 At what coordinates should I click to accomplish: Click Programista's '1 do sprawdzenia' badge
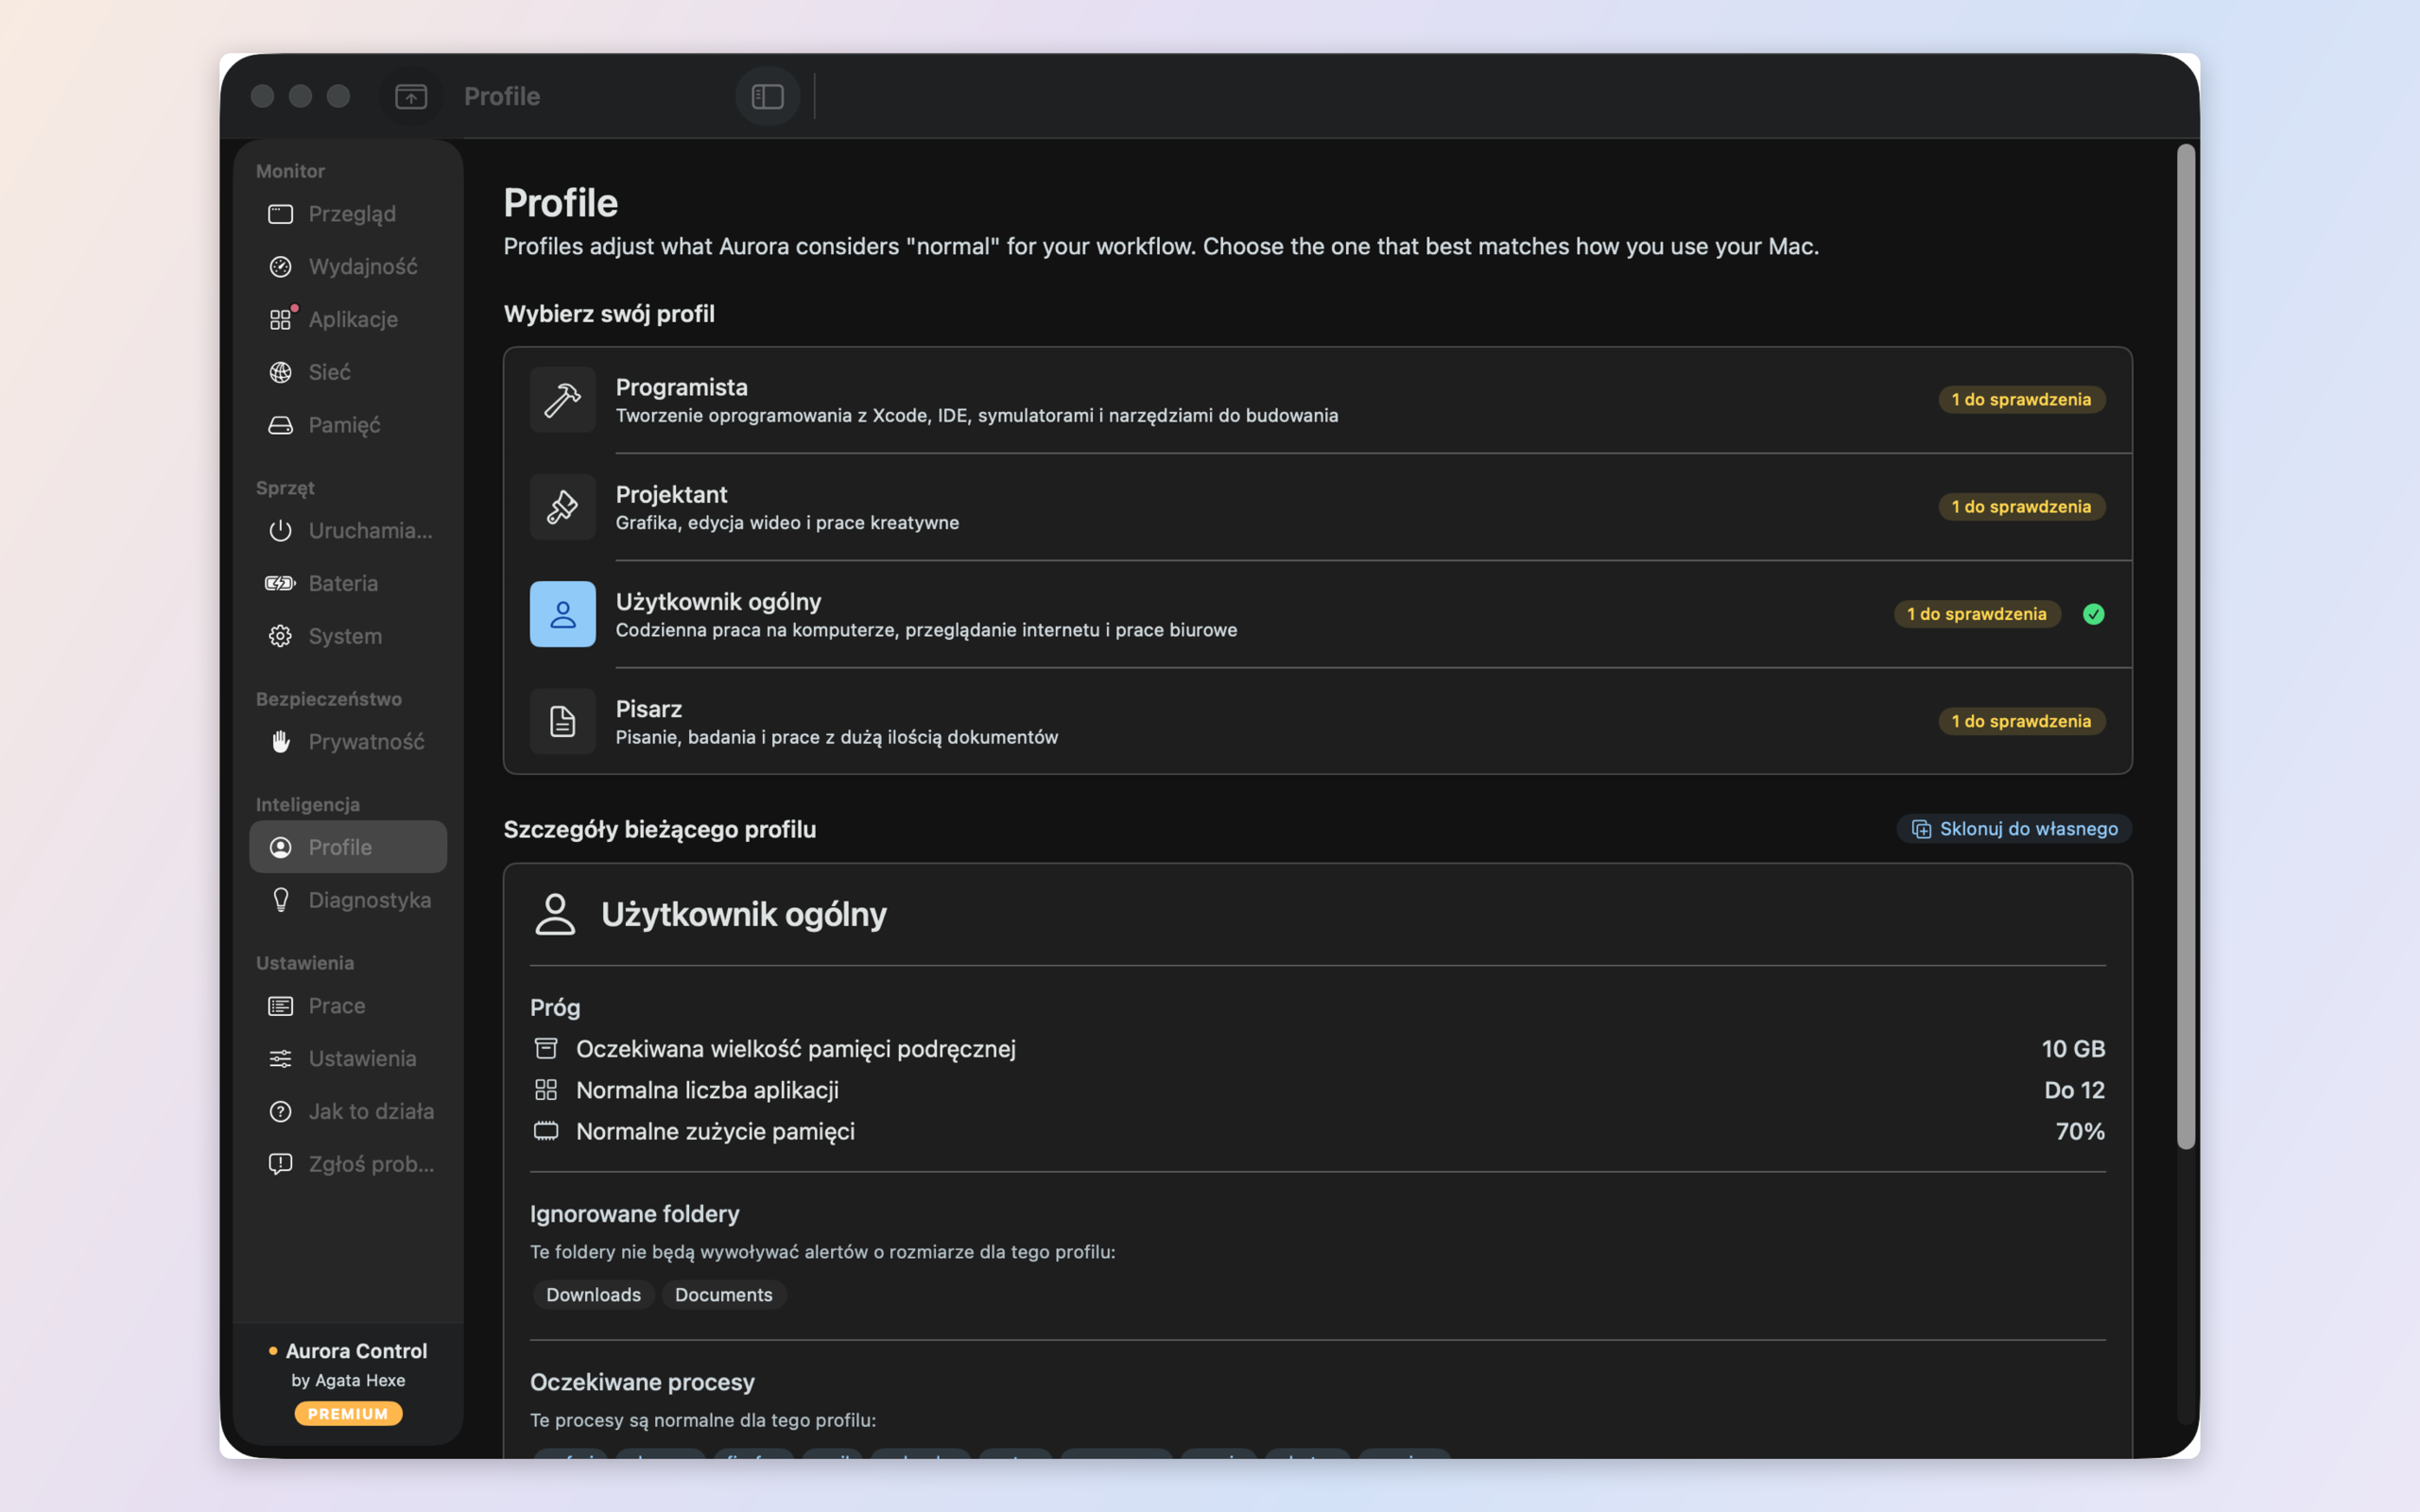(x=2021, y=400)
